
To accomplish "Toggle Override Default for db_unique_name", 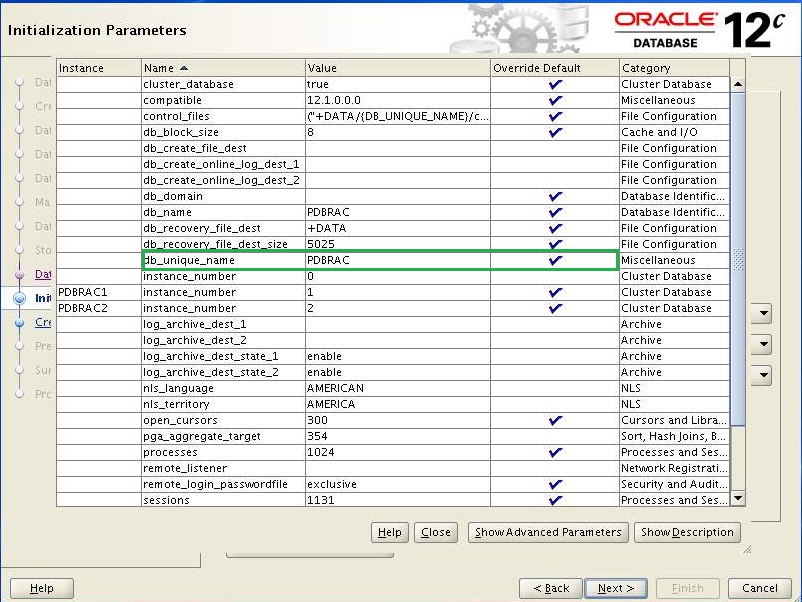I will (x=555, y=260).
